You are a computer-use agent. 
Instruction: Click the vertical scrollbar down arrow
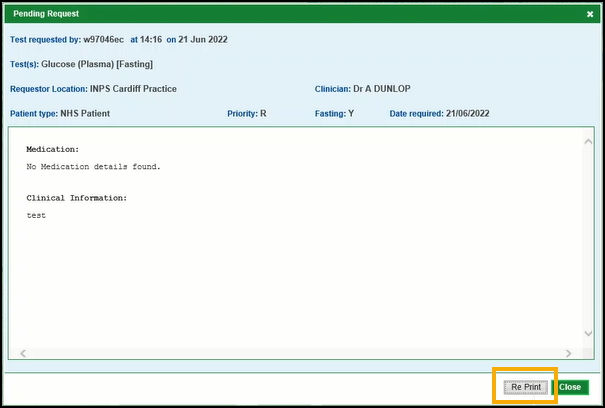[588, 336]
